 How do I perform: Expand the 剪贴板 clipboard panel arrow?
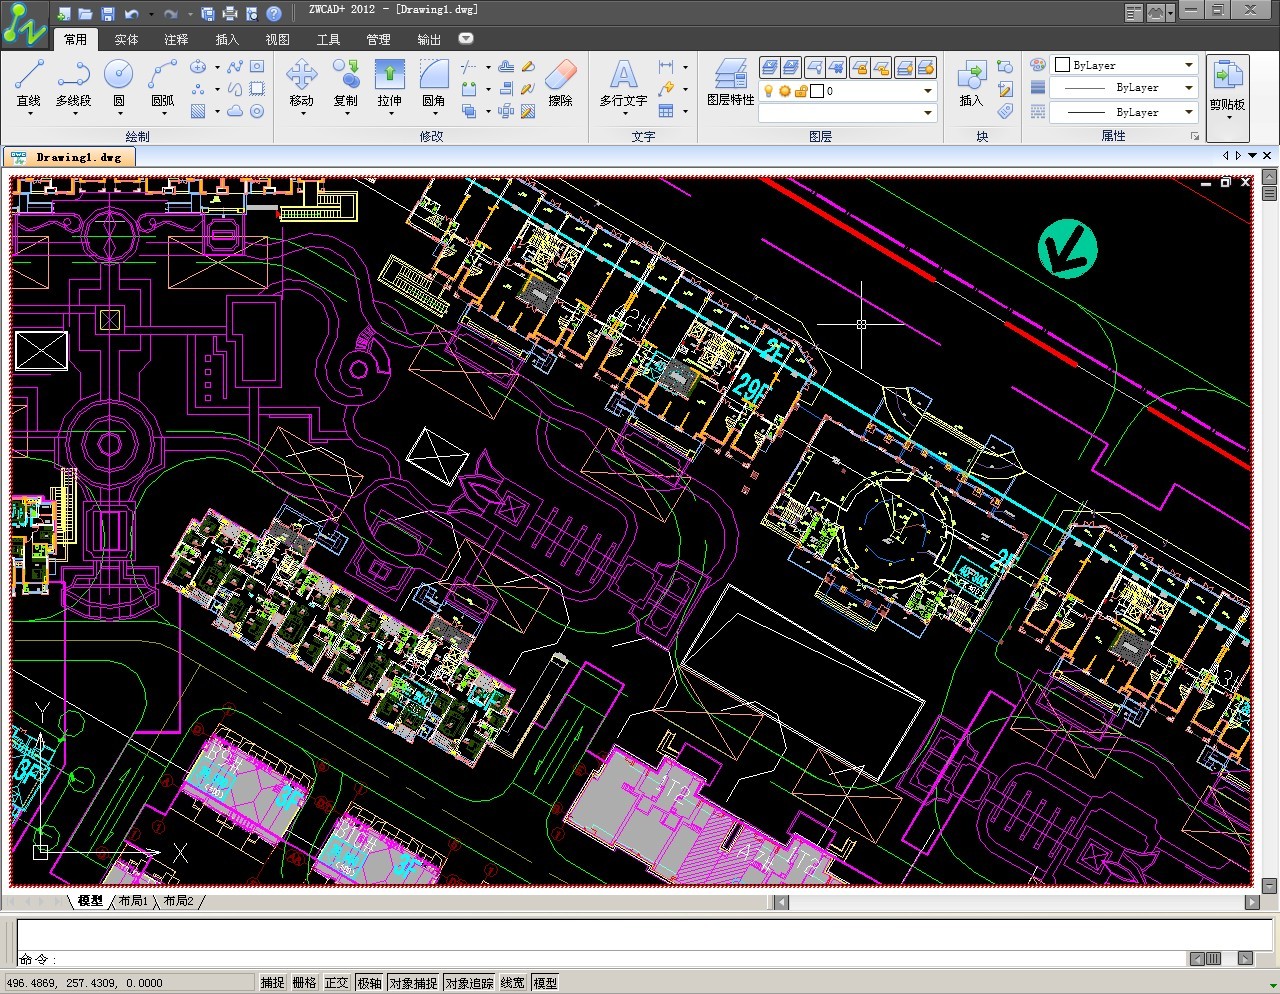[1228, 118]
